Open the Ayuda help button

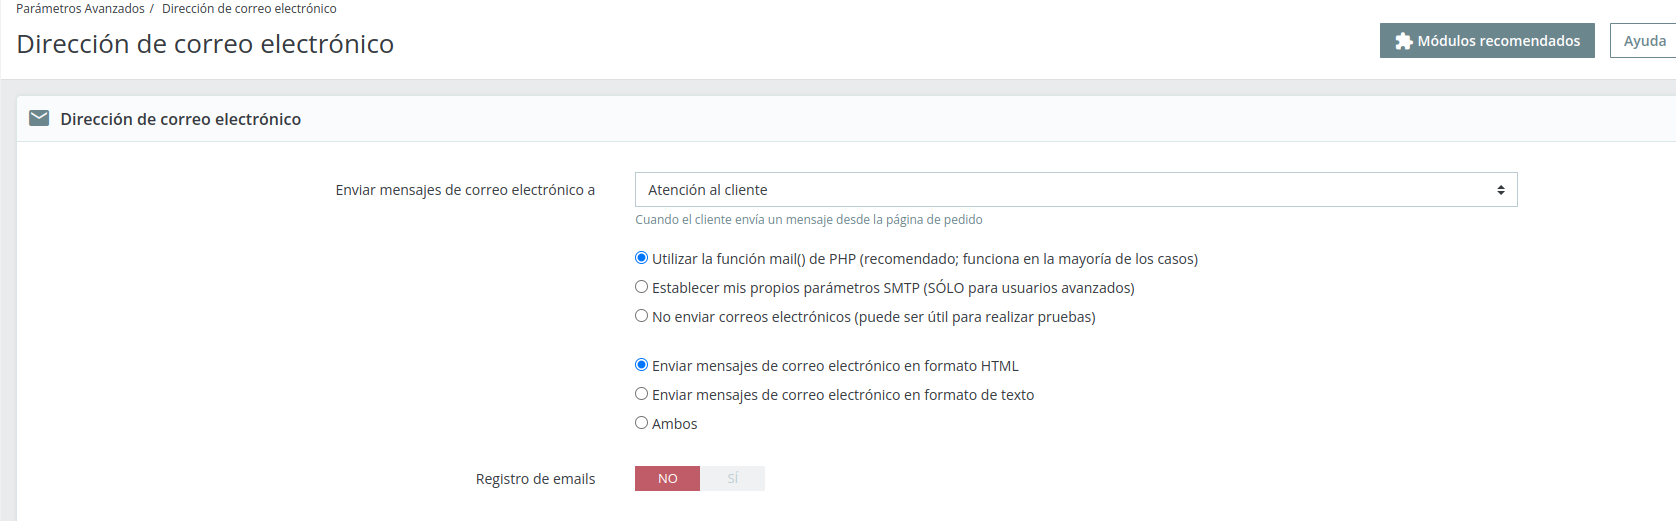1643,41
